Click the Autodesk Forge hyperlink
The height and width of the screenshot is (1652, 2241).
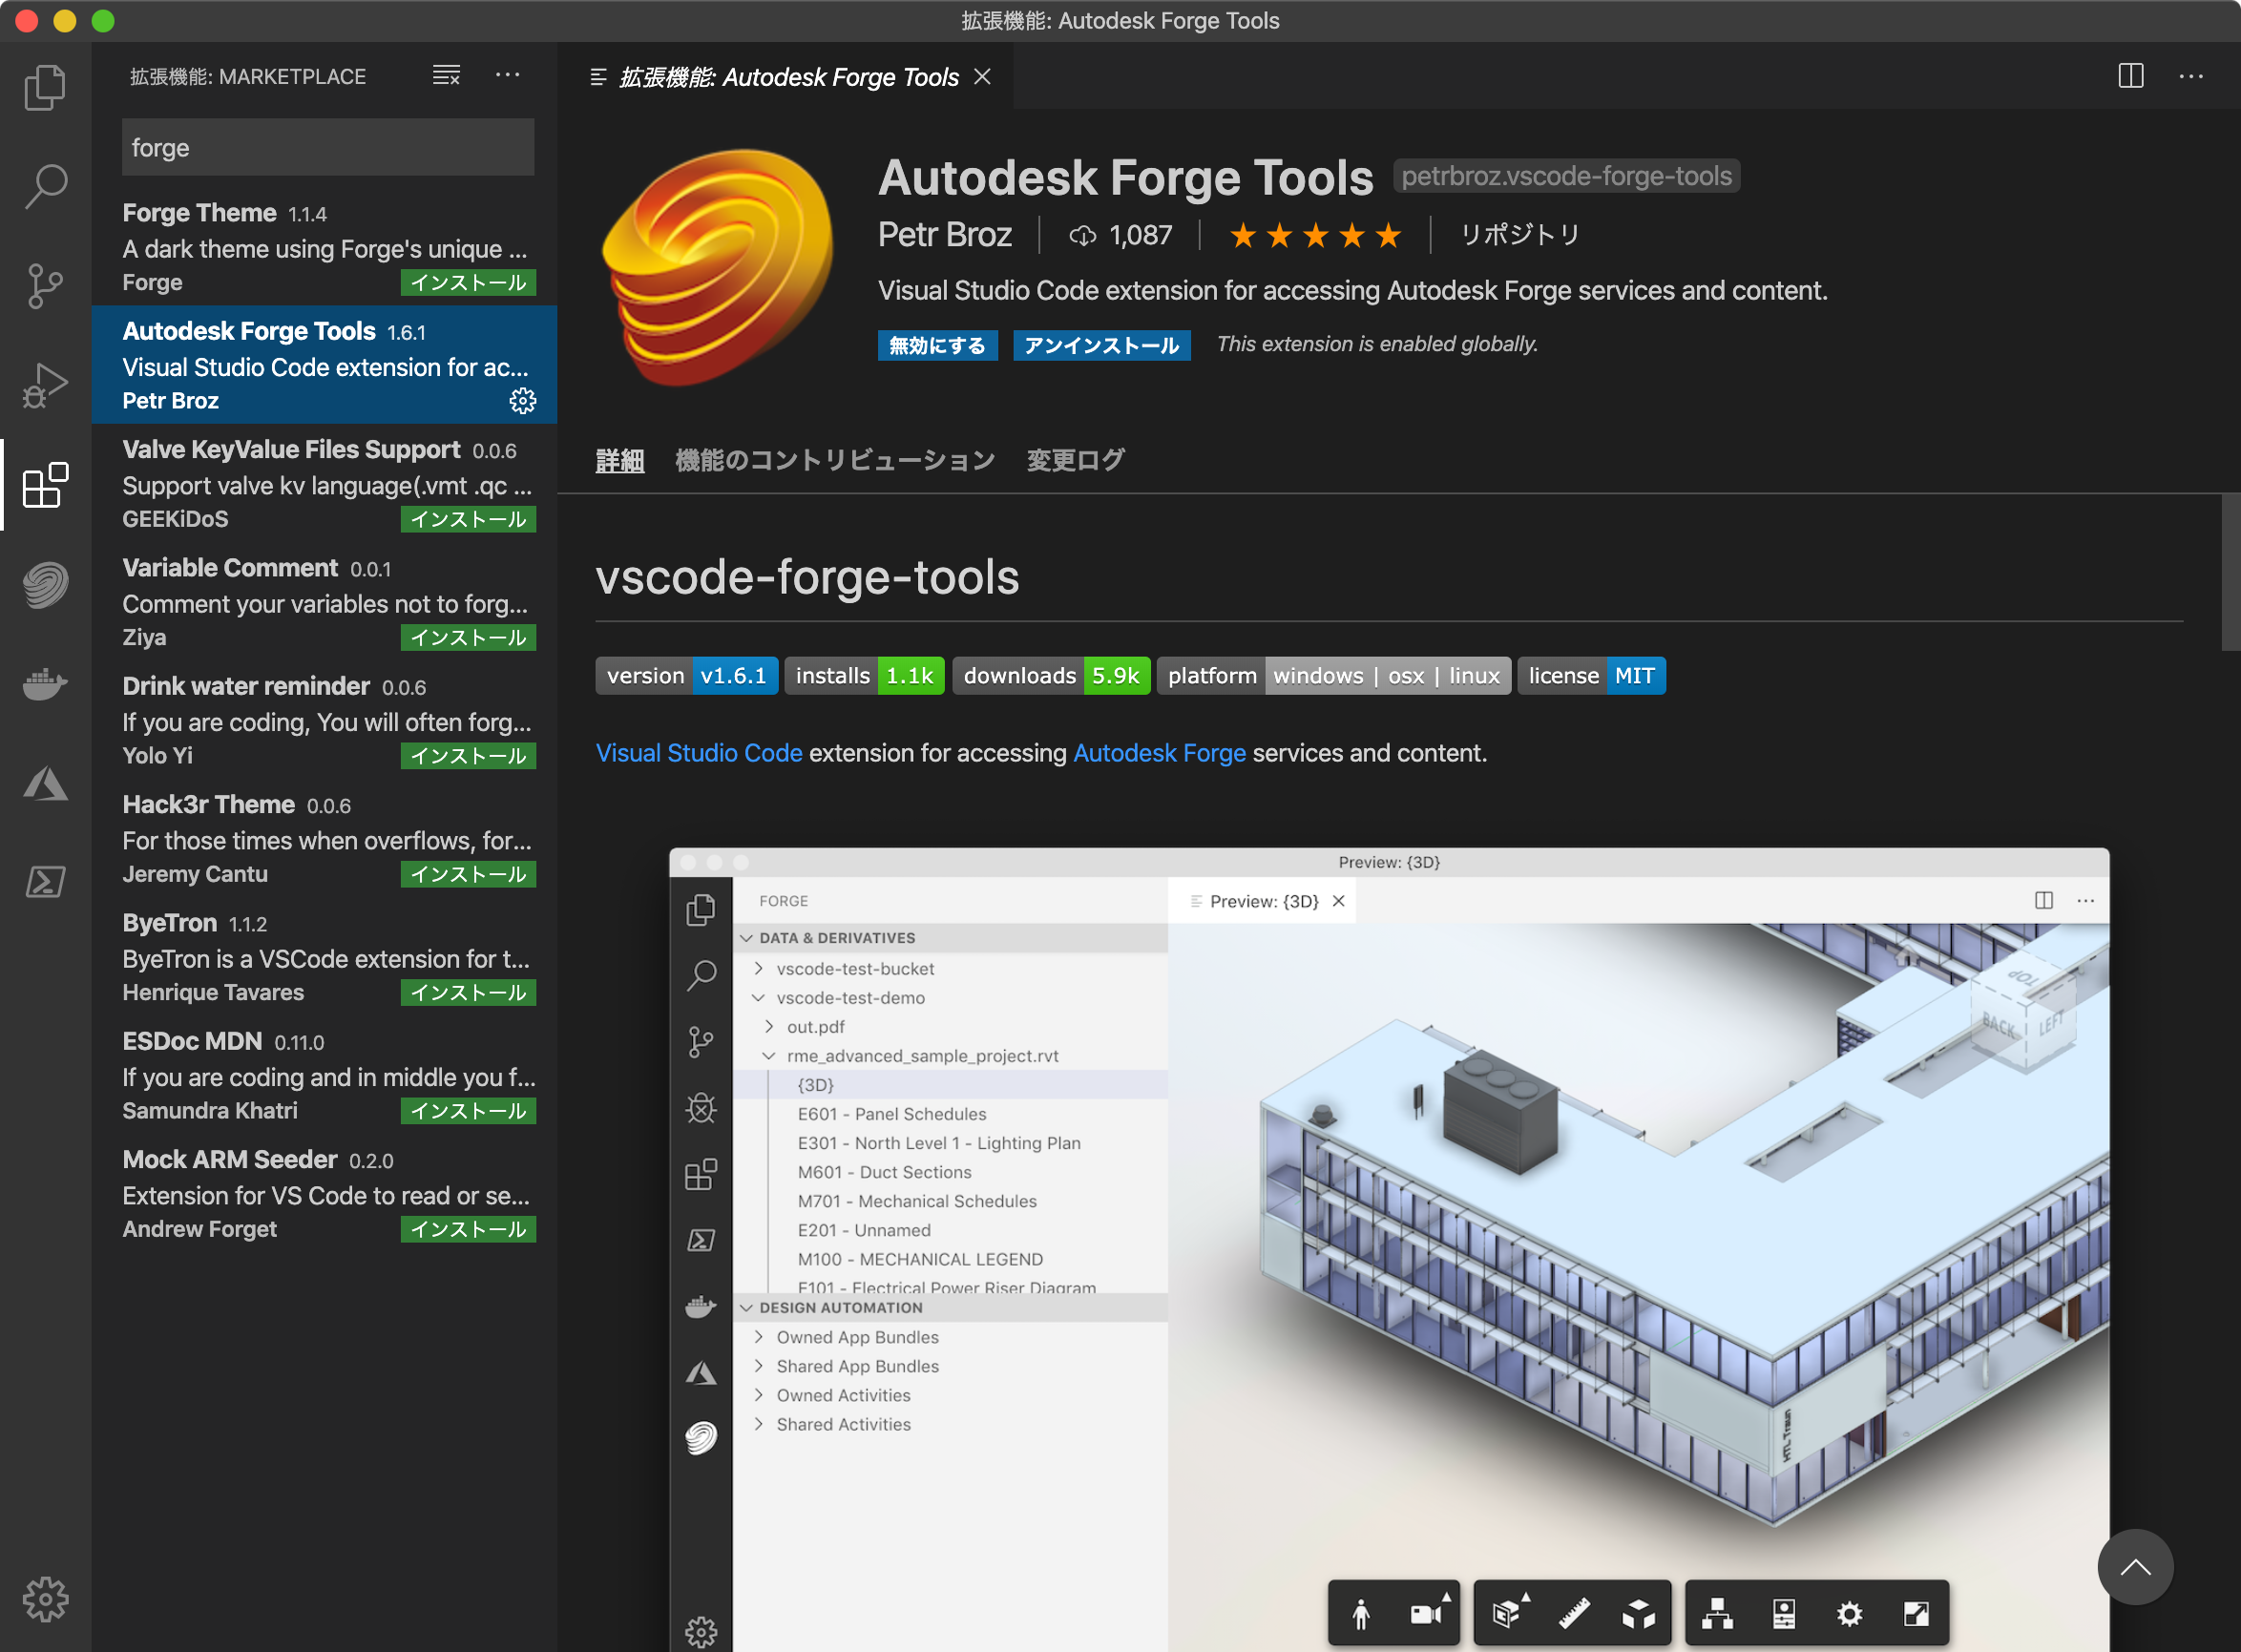(x=1157, y=753)
